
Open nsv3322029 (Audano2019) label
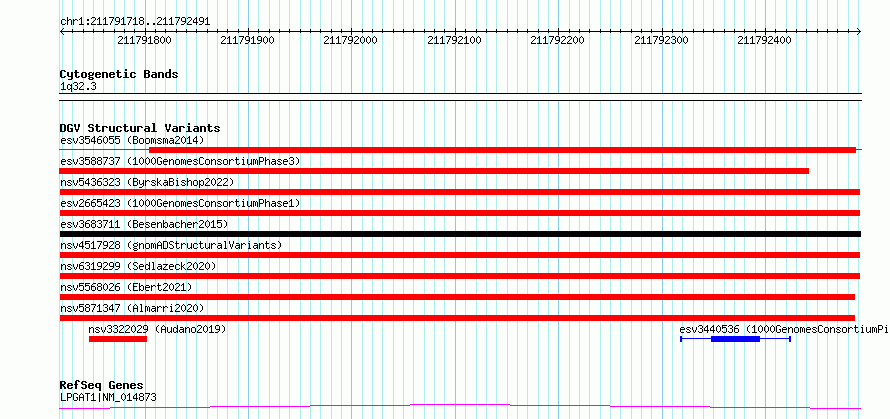157,329
